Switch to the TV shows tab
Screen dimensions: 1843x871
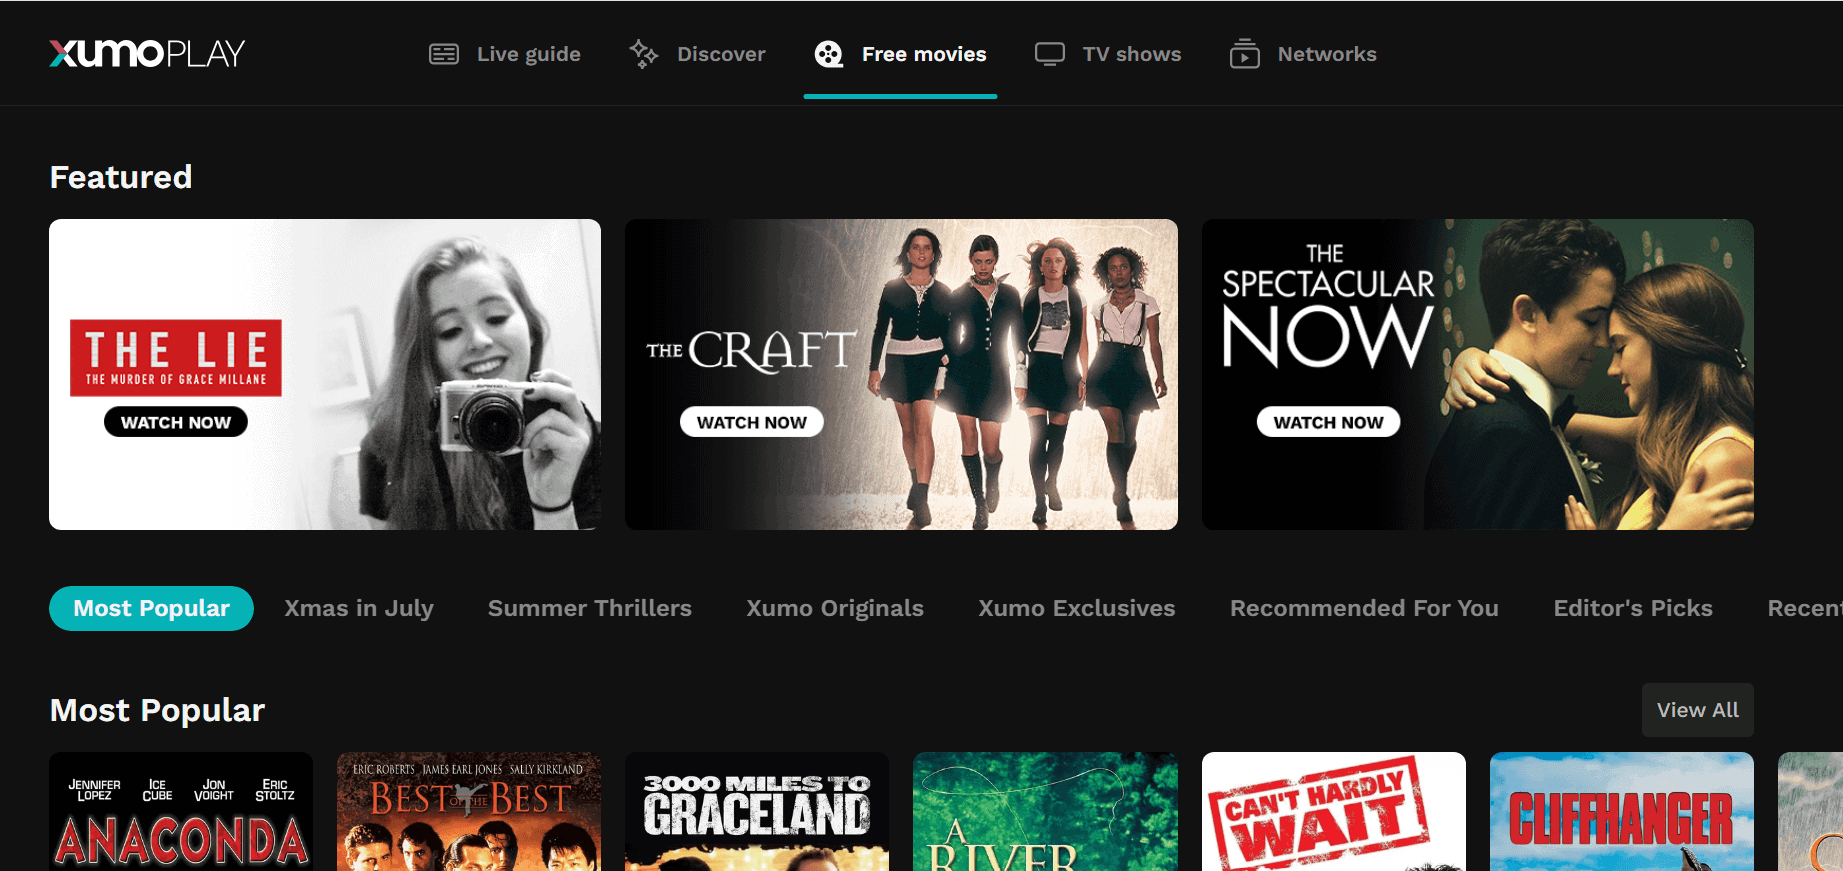point(1108,54)
